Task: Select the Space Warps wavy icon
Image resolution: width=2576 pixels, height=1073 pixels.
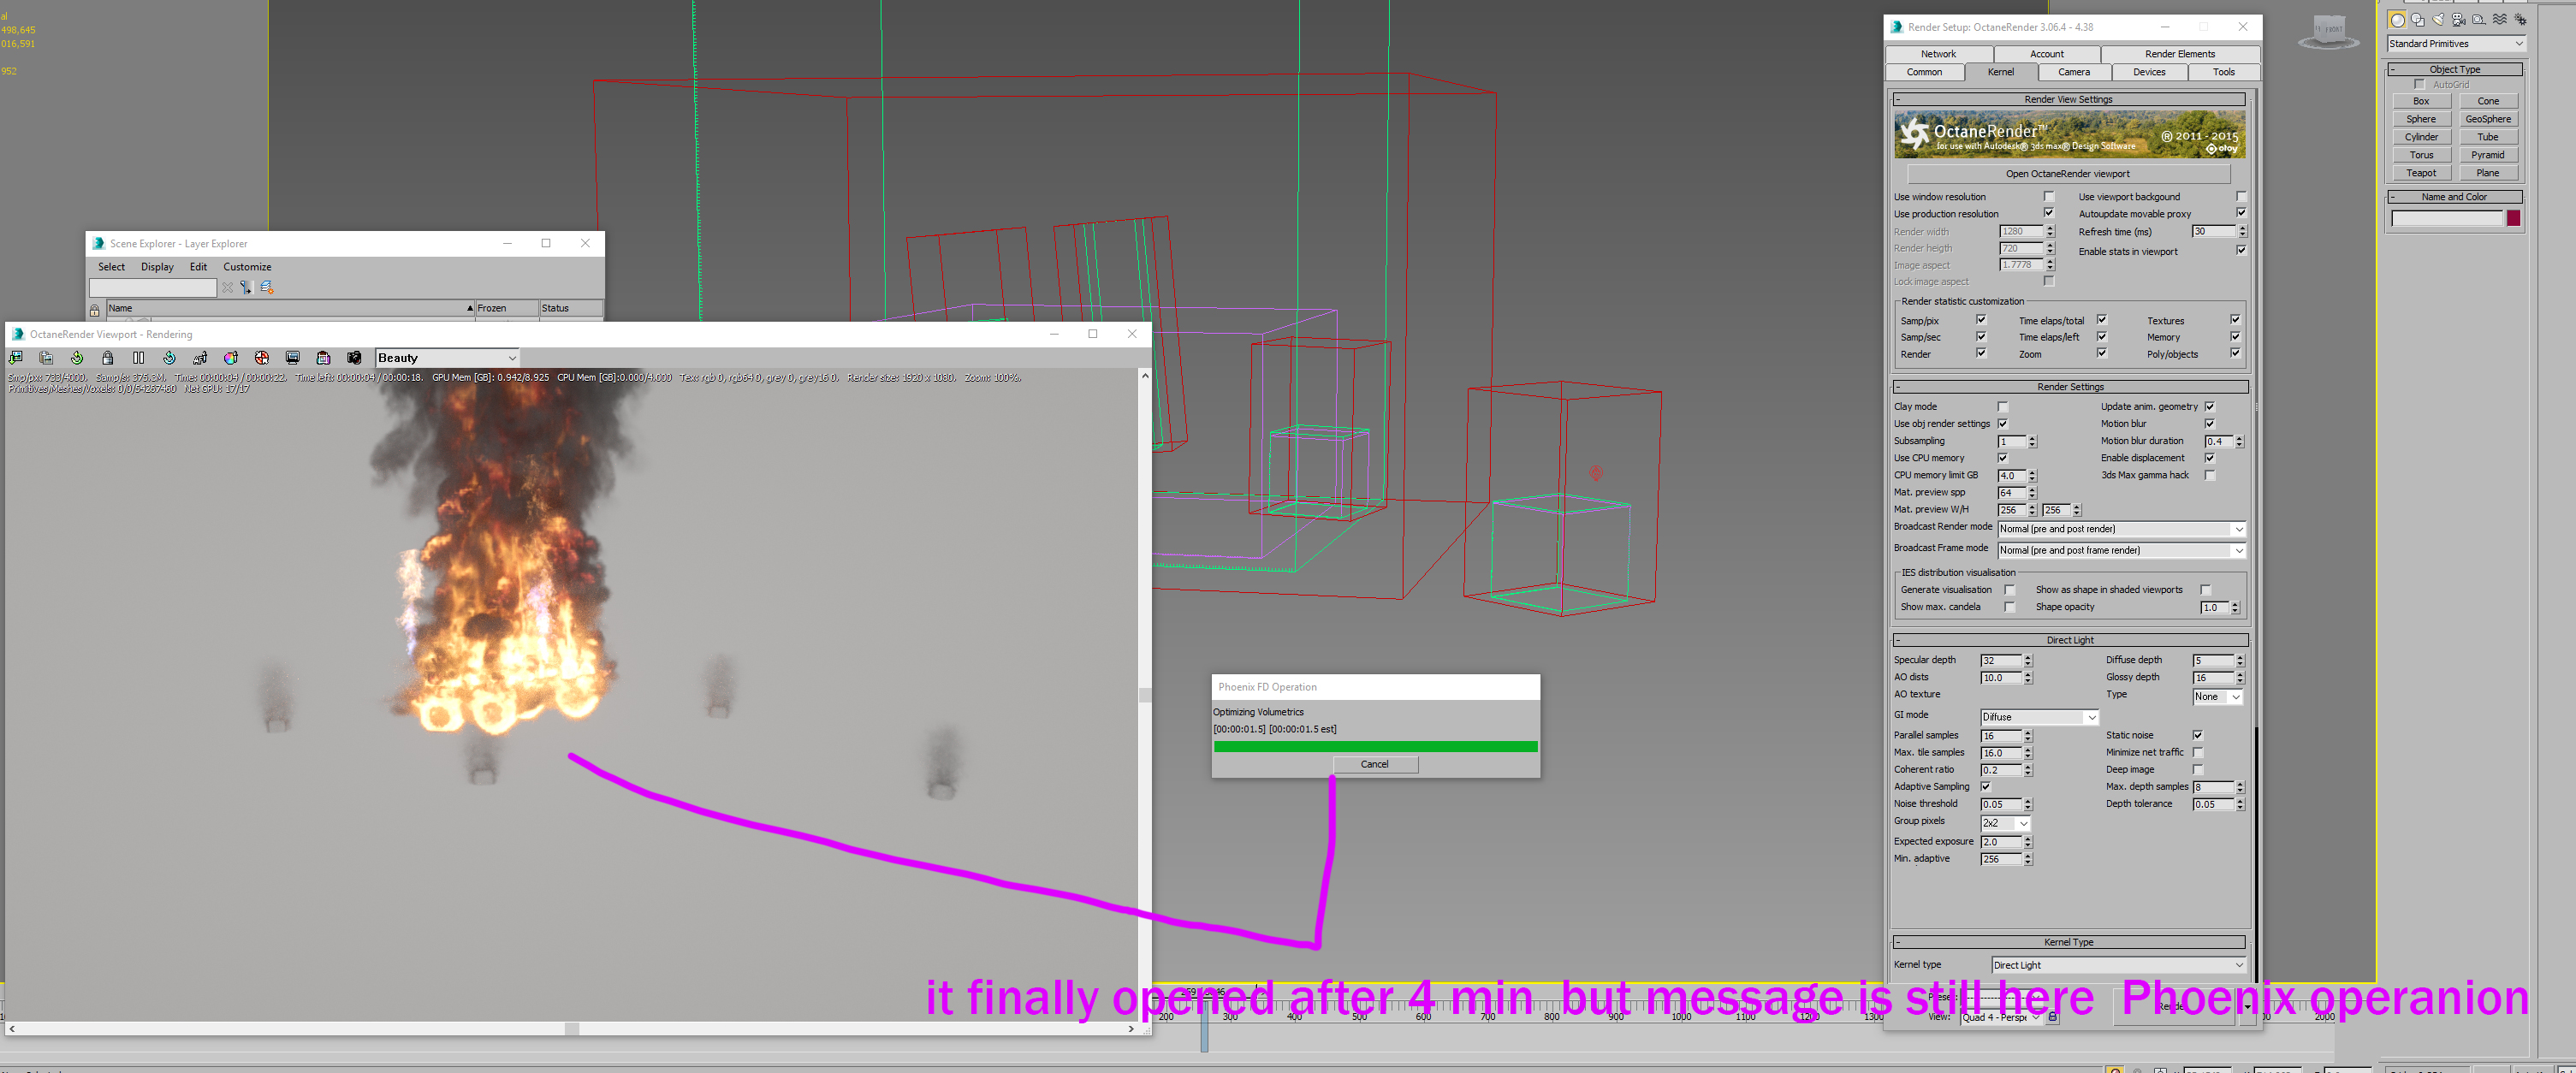Action: coord(2499,20)
